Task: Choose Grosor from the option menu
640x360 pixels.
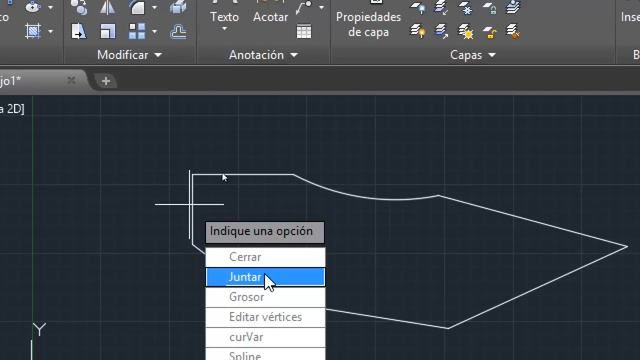Action: tap(265, 297)
